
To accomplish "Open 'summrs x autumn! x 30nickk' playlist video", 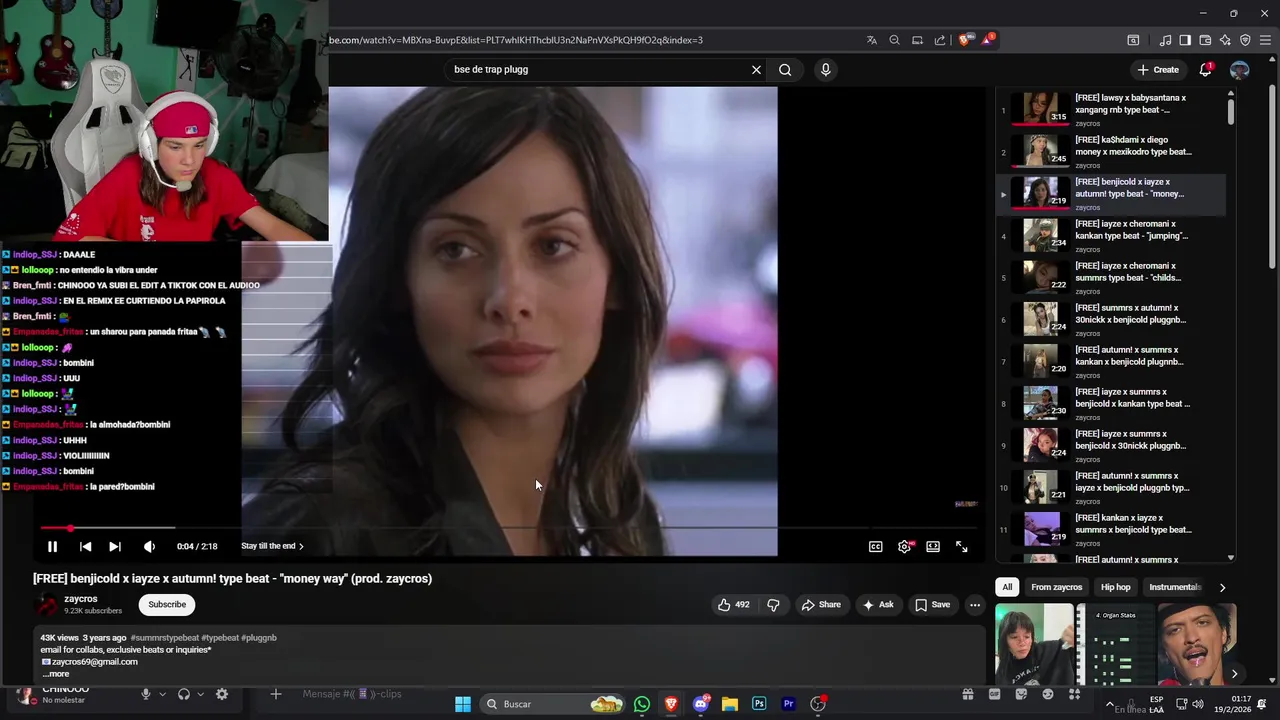I will tap(1113, 318).
